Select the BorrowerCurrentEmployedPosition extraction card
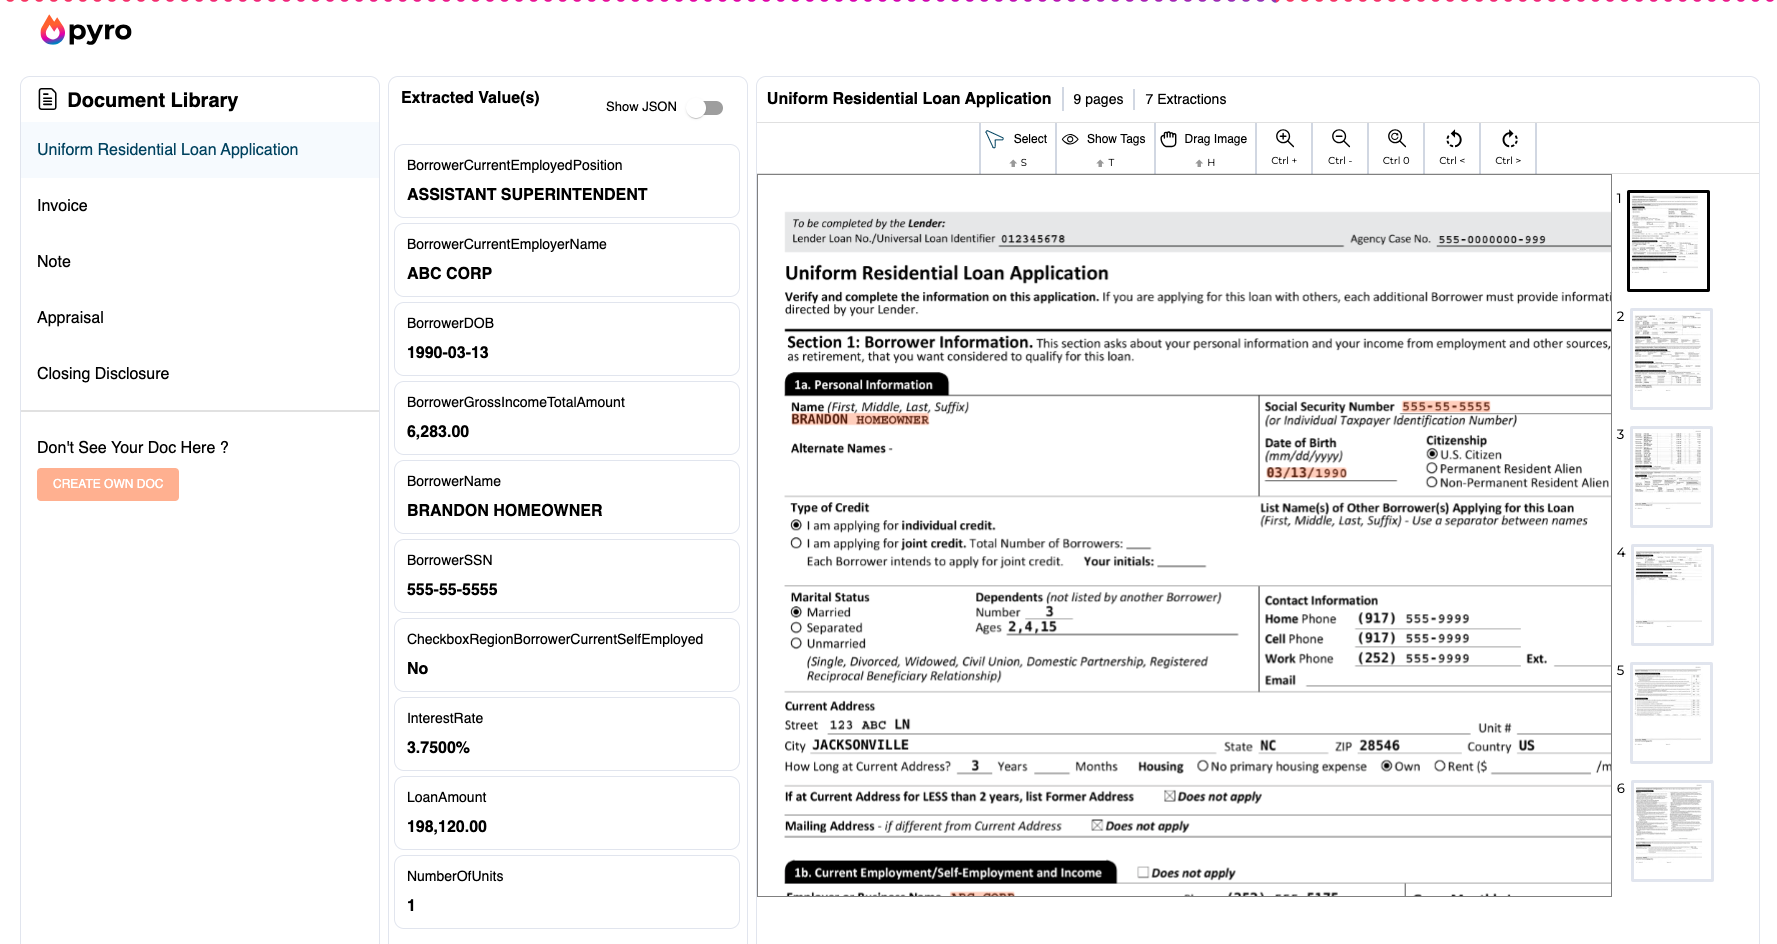The width and height of the screenshot is (1777, 944). tap(567, 181)
